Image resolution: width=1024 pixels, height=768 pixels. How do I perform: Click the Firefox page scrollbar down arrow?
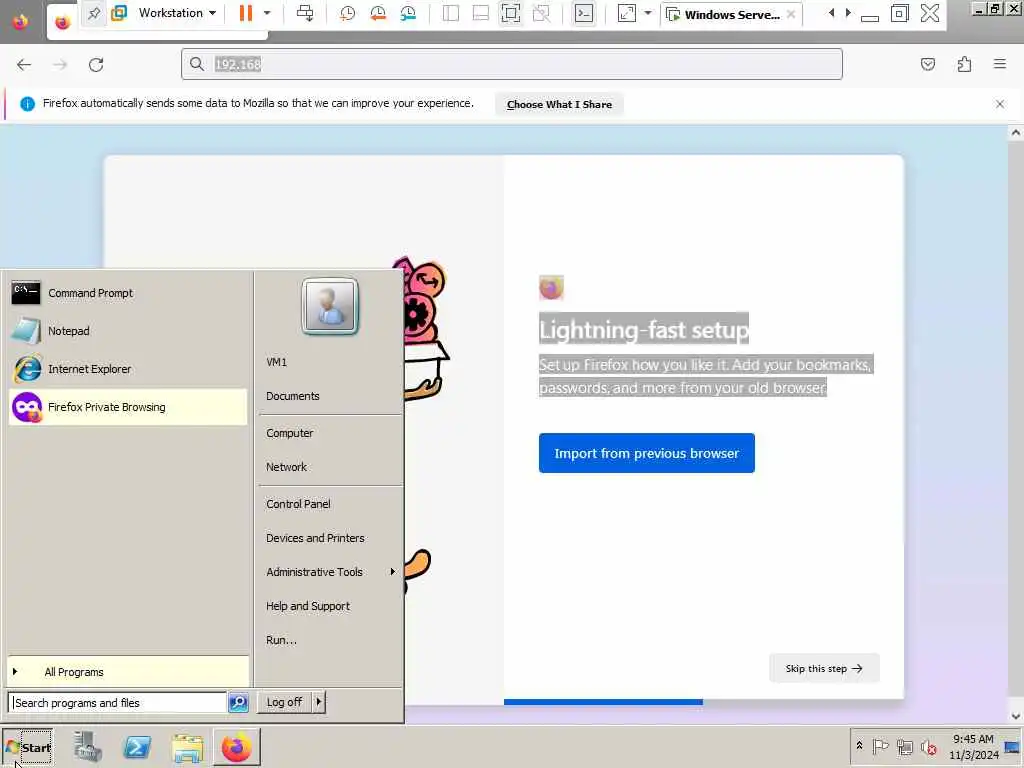[x=1016, y=716]
